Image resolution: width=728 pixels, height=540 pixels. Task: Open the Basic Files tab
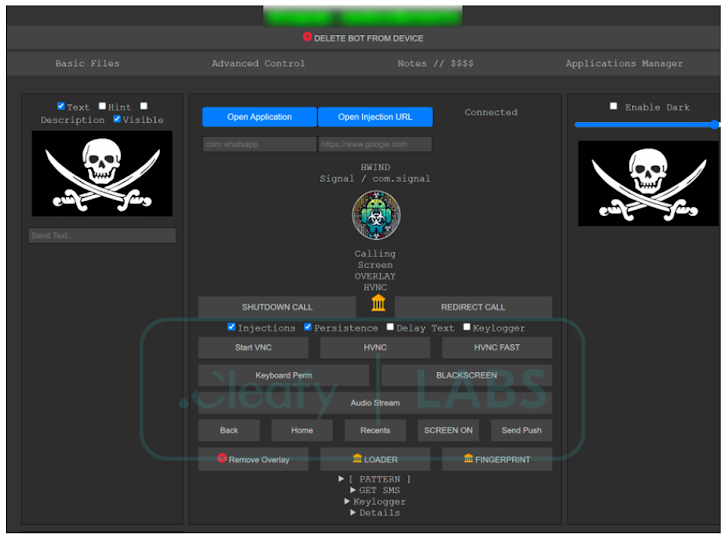point(87,63)
